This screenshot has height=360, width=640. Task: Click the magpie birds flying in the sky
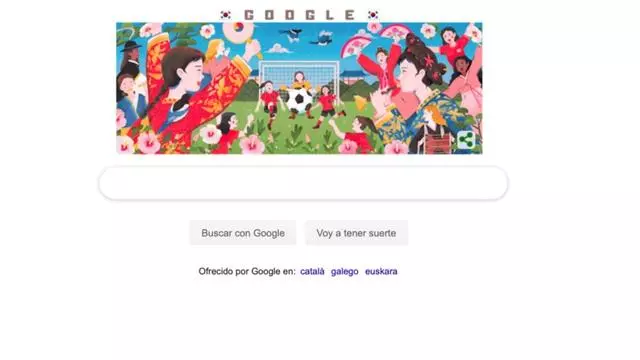[307, 37]
